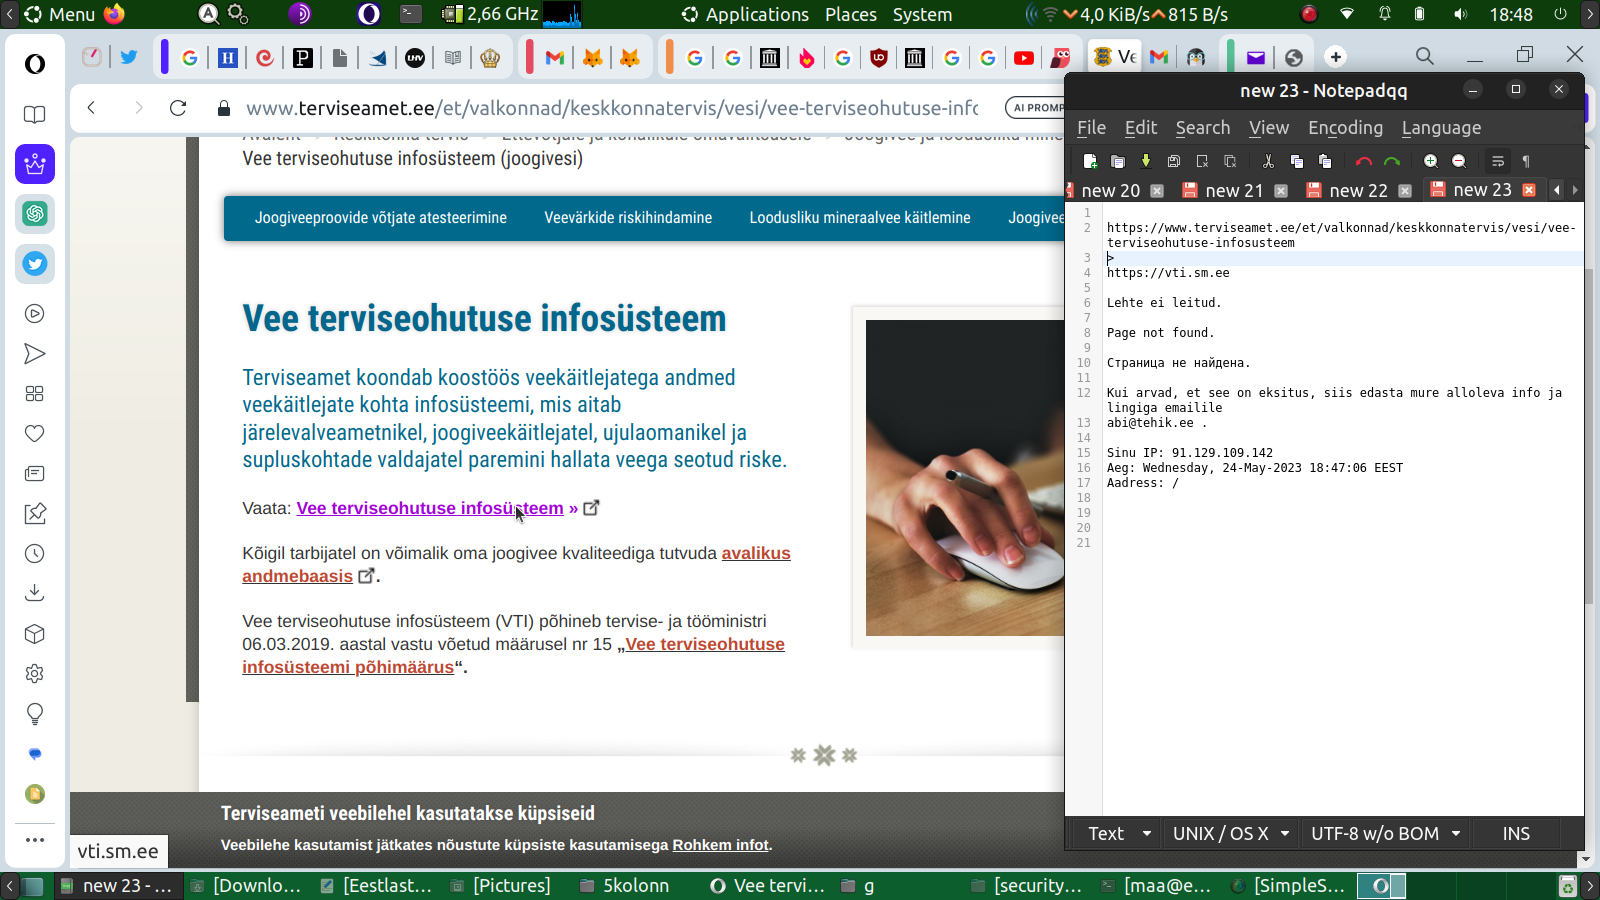Reload the Terviseamet page
The width and height of the screenshot is (1600, 900).
178,108
